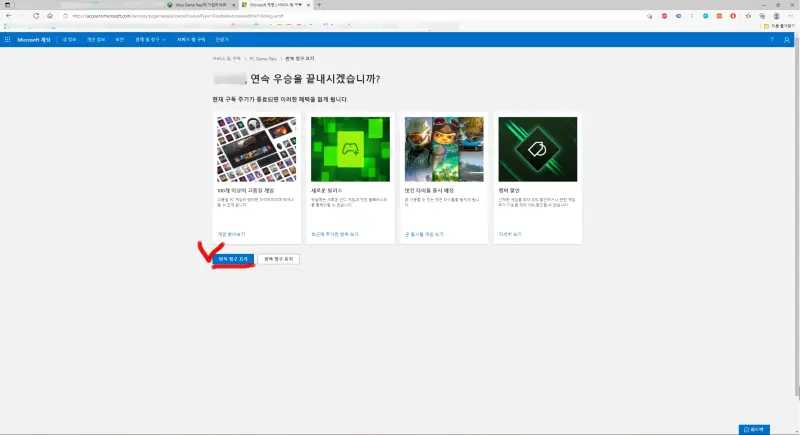Viewport: 800px width, 435px height.
Task: Open the game library card image
Action: coord(256,149)
